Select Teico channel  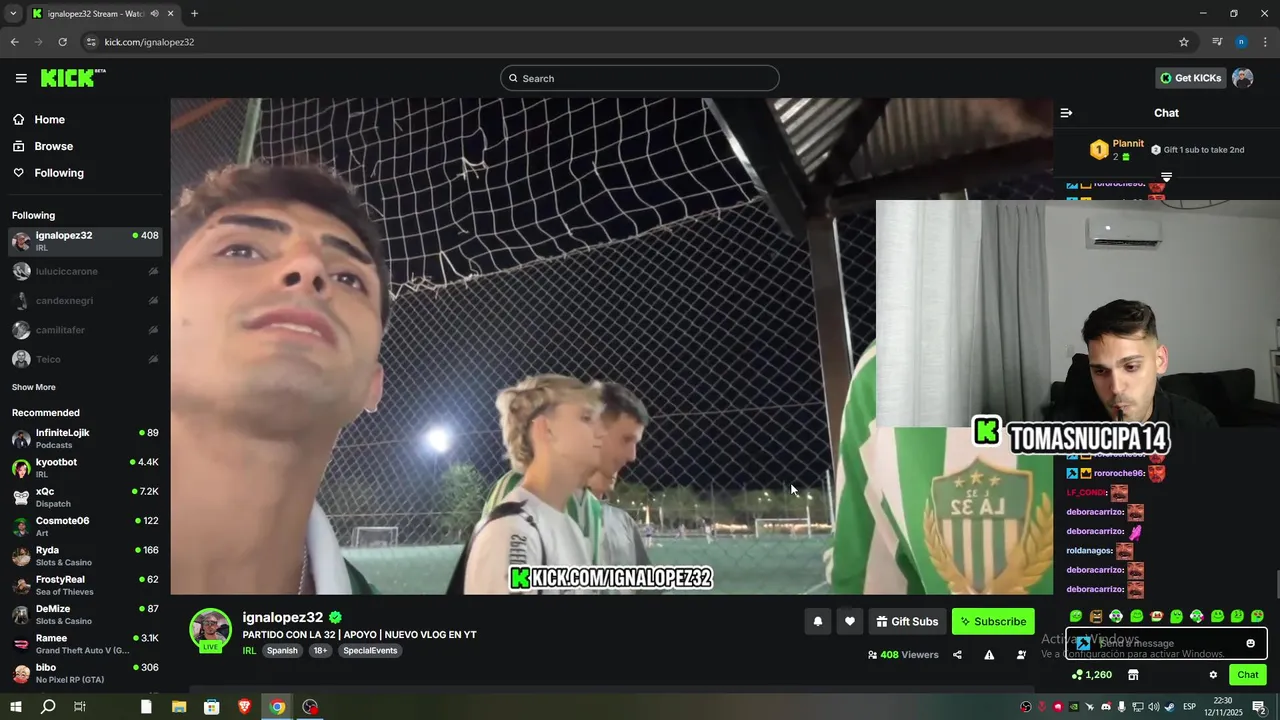(x=85, y=359)
